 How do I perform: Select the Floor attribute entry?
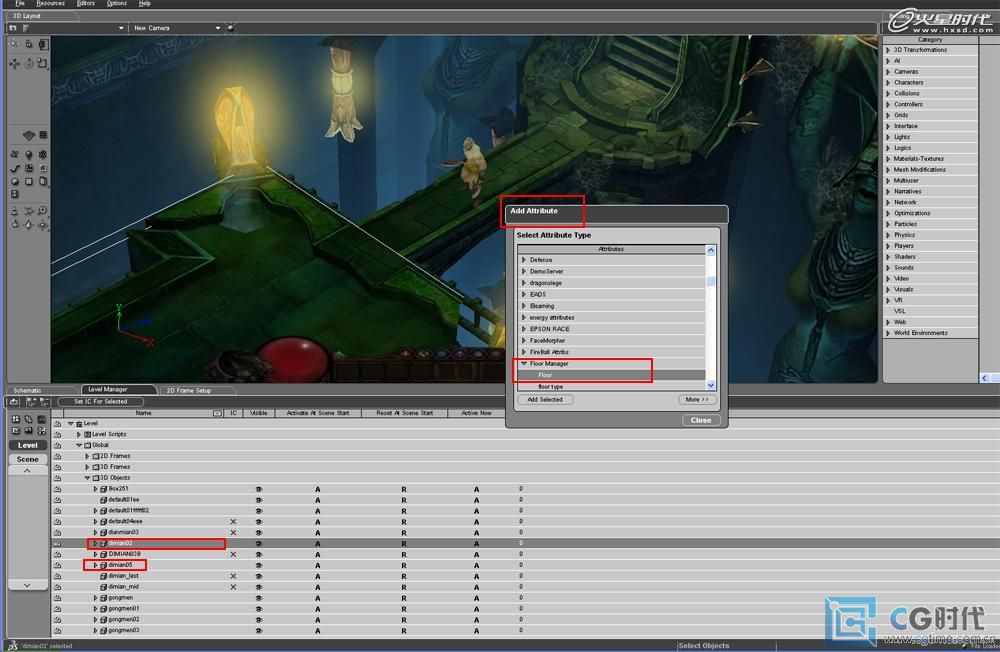coord(611,375)
